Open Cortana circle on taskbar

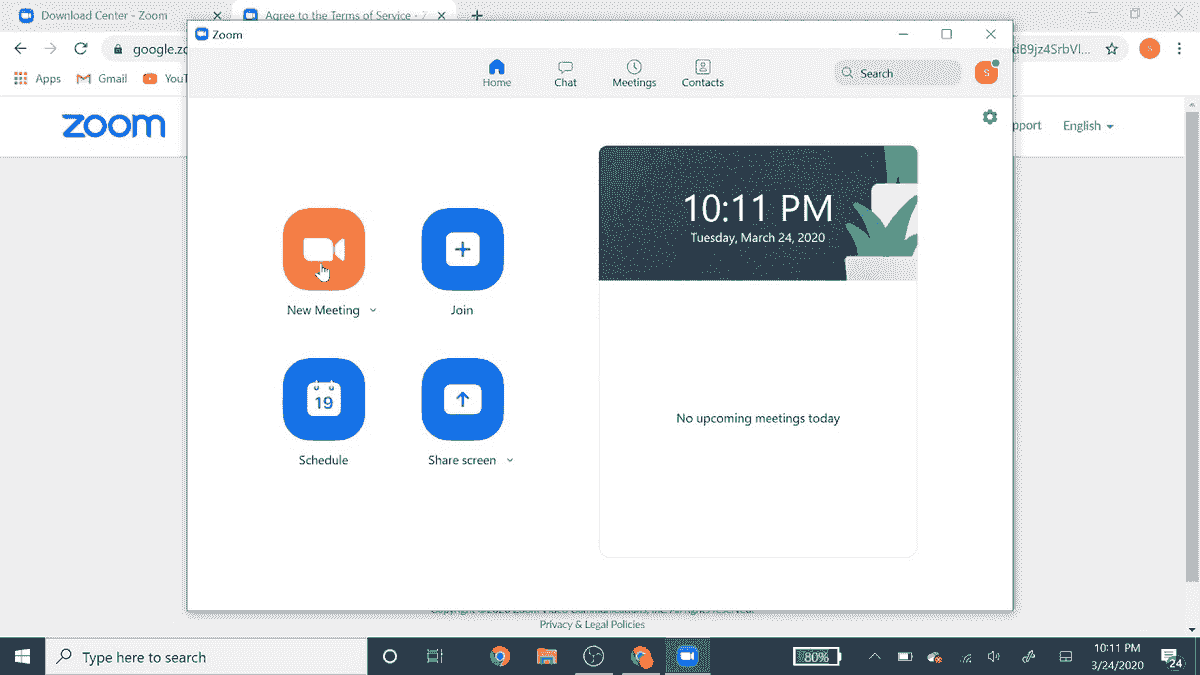point(390,657)
